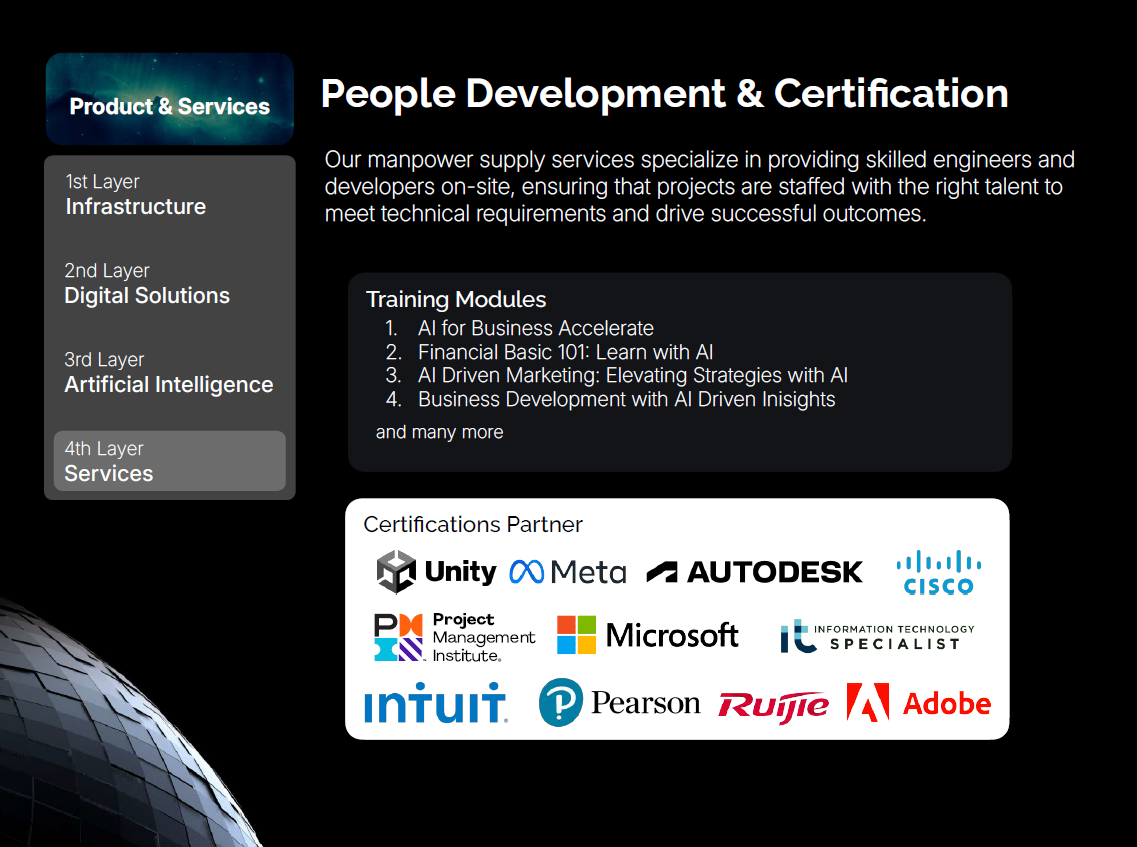Image resolution: width=1137 pixels, height=847 pixels.
Task: Click the Product & Services header banner
Action: pos(170,99)
